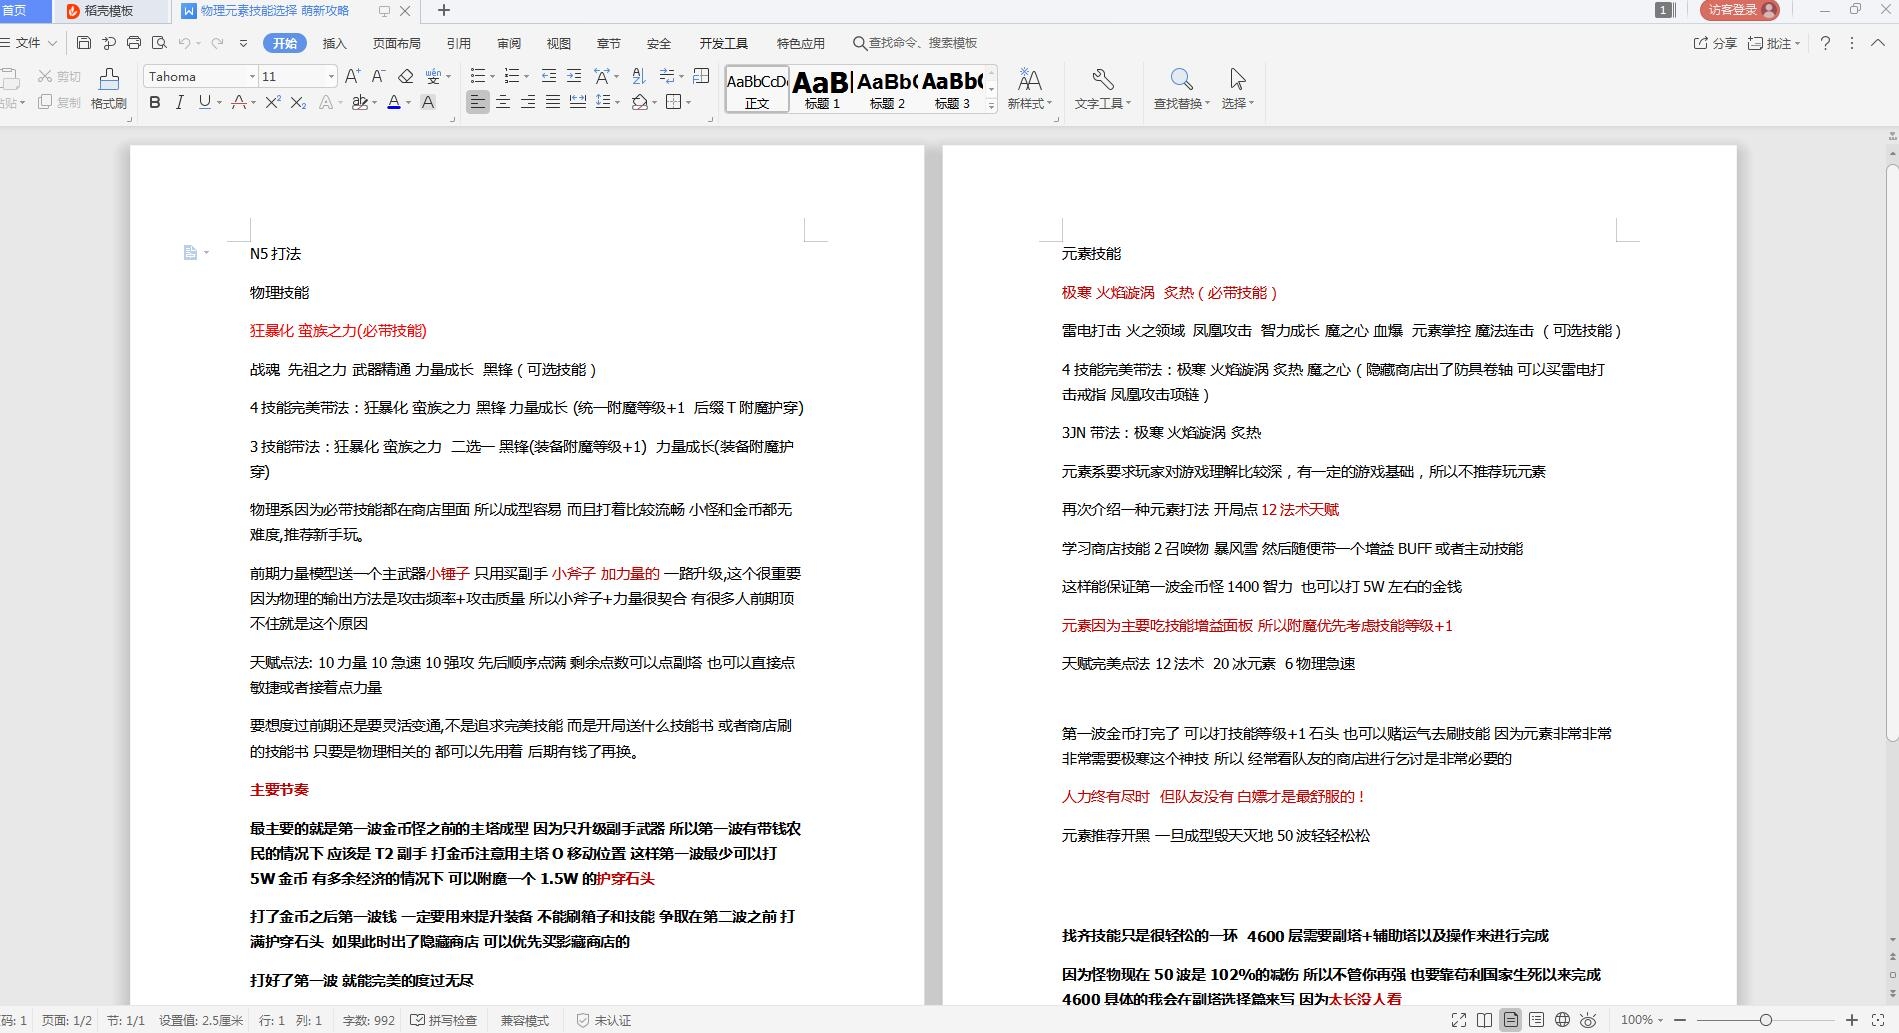Toggle Bold formatting
1899x1033 pixels.
[x=154, y=102]
